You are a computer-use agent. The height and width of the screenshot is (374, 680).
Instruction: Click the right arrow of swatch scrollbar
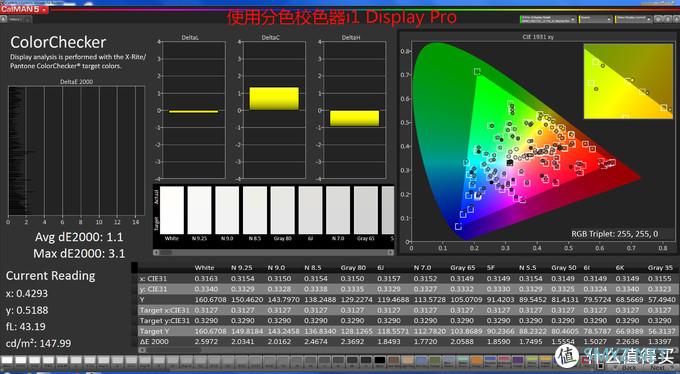point(390,252)
